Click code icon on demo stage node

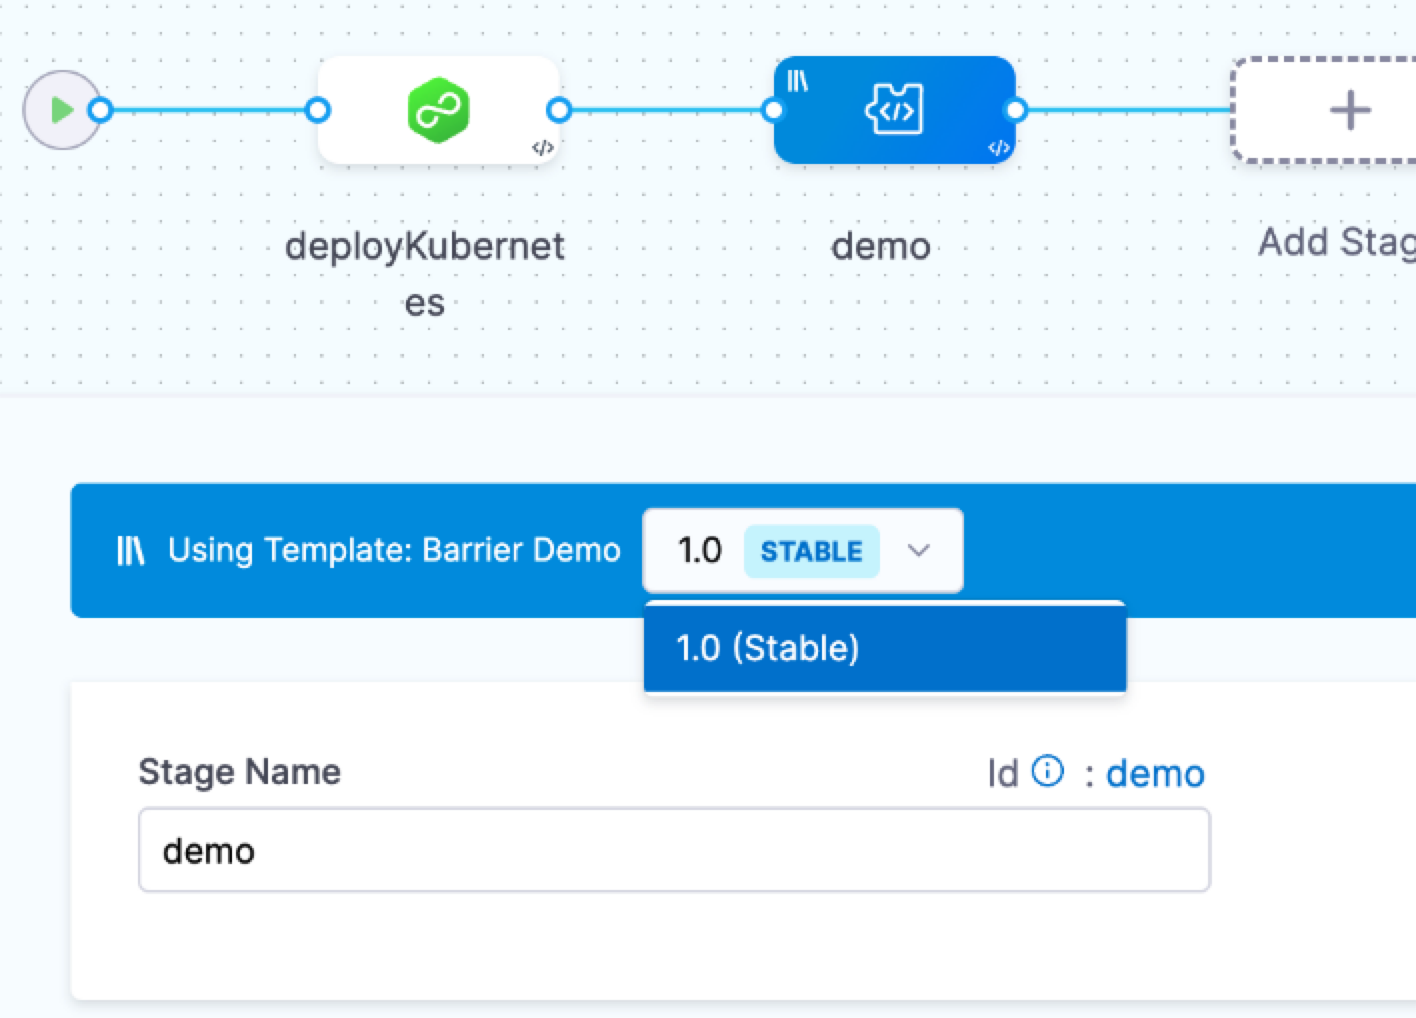998,148
